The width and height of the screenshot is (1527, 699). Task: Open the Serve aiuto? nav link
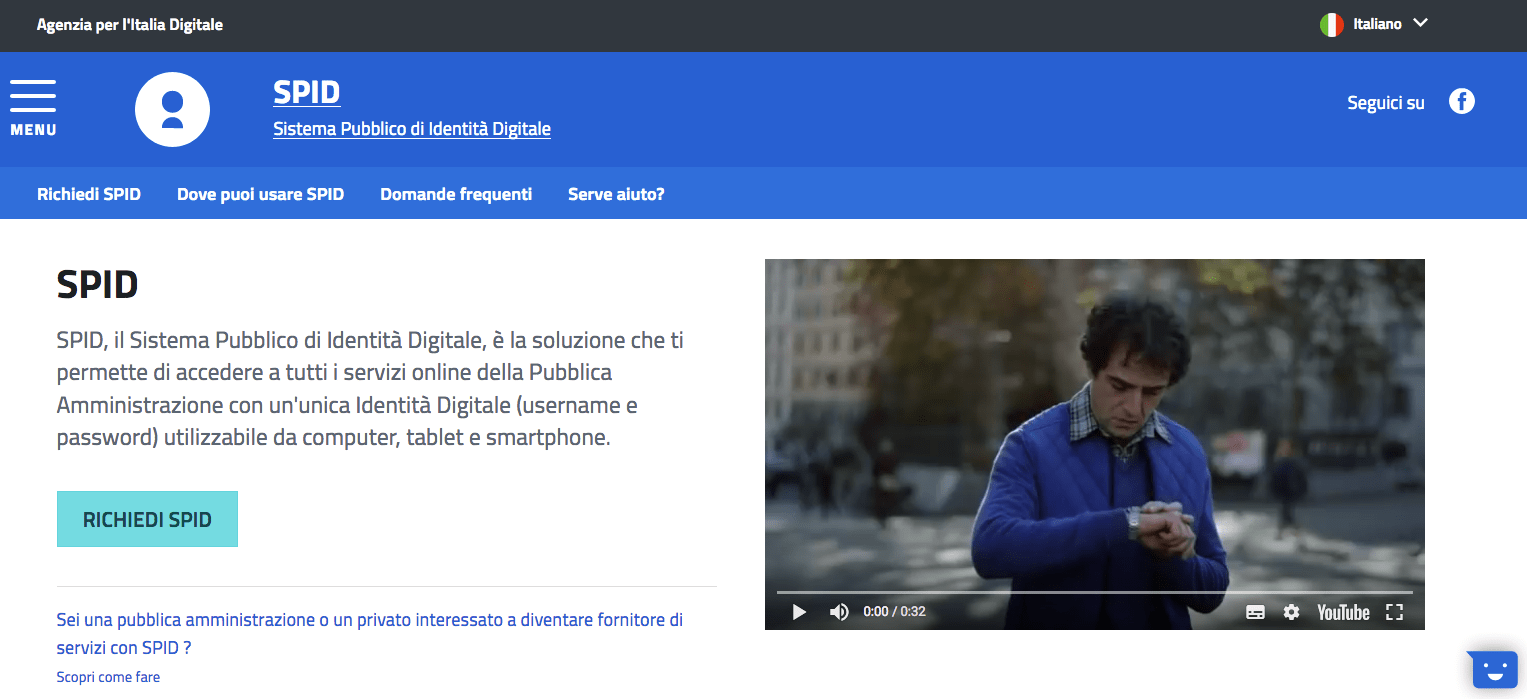pyautogui.click(x=616, y=194)
